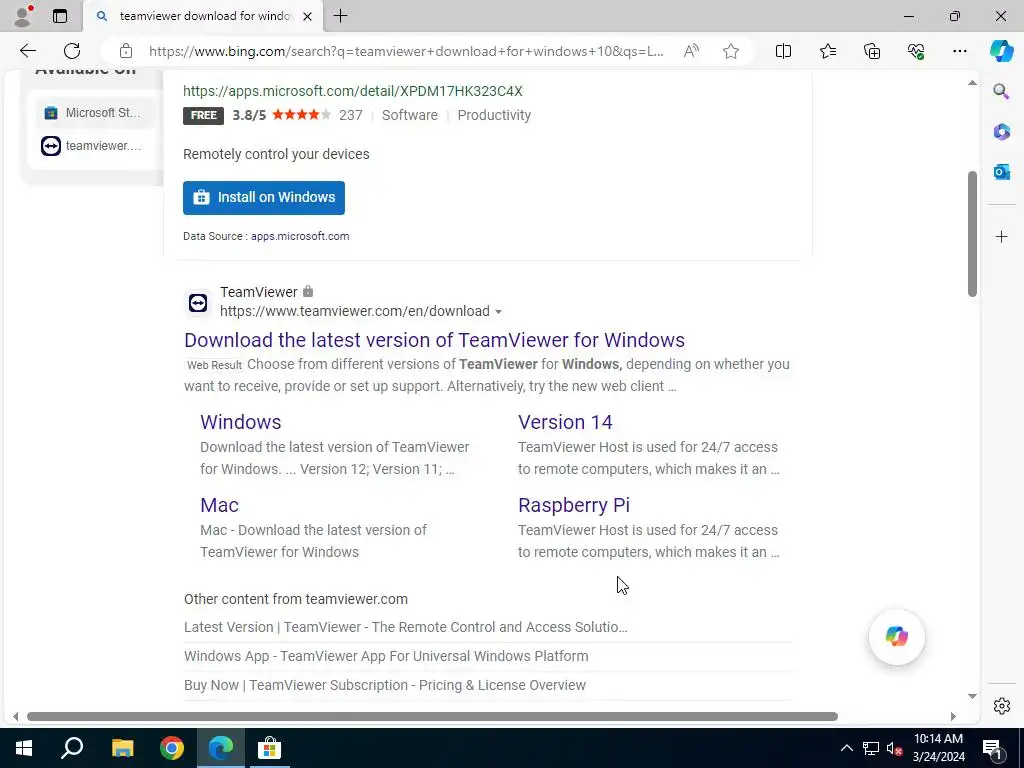
Task: Open the Version 14 sublink
Action: coord(565,422)
